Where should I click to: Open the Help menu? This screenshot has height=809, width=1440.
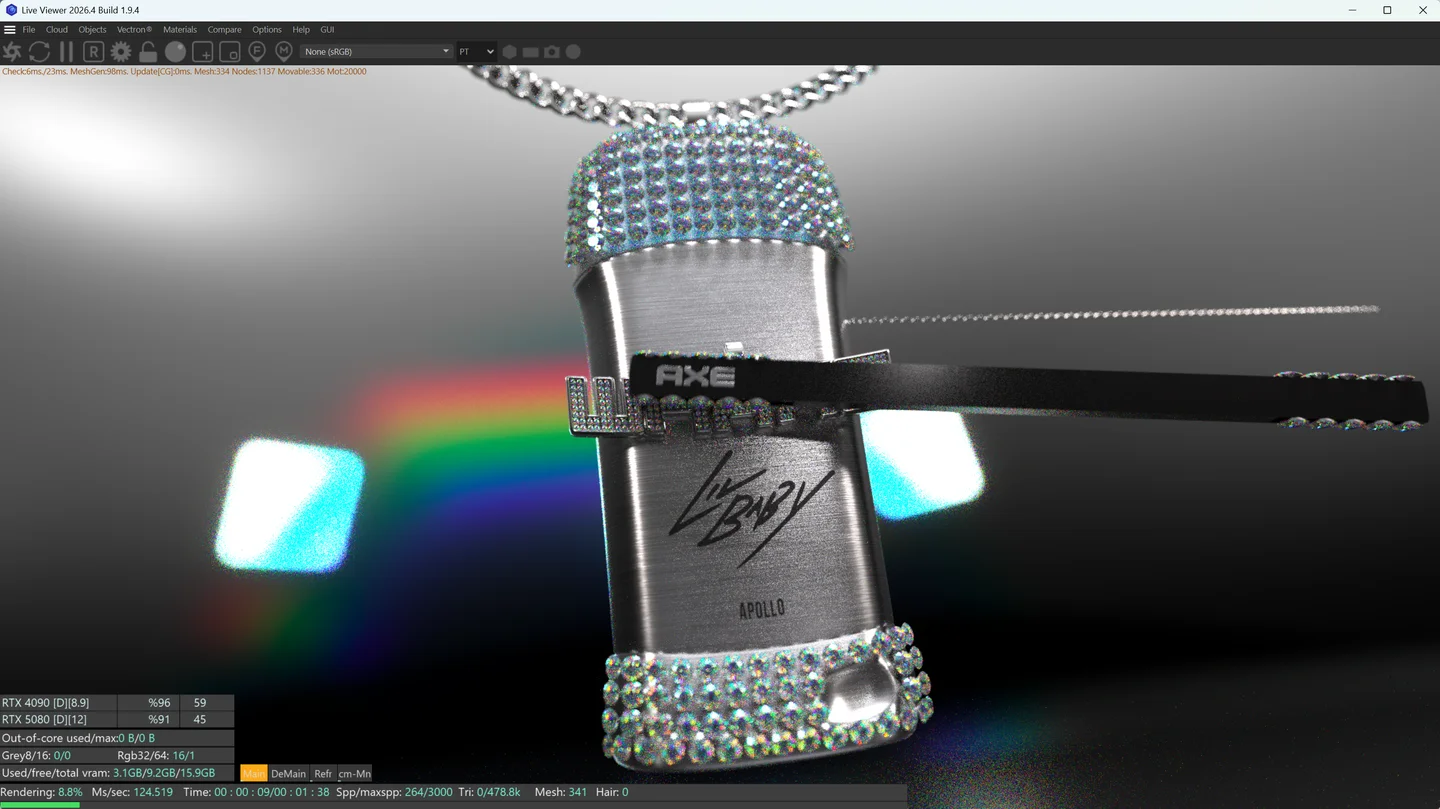(301, 30)
